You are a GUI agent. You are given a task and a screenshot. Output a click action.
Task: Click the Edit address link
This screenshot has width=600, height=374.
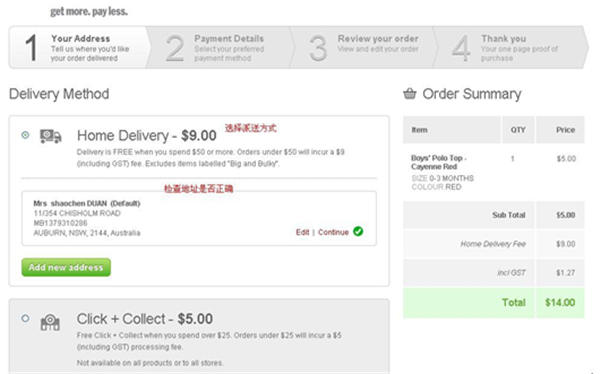coord(302,232)
